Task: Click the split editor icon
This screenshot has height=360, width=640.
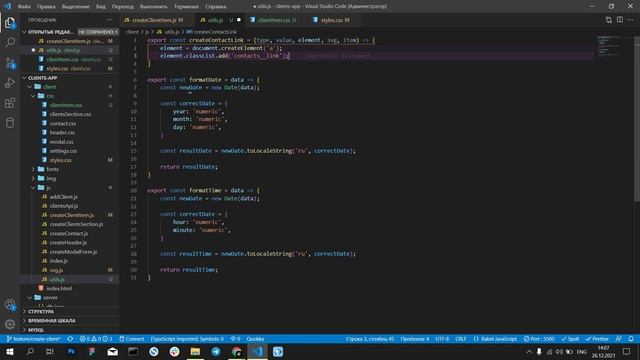Action: (x=620, y=20)
